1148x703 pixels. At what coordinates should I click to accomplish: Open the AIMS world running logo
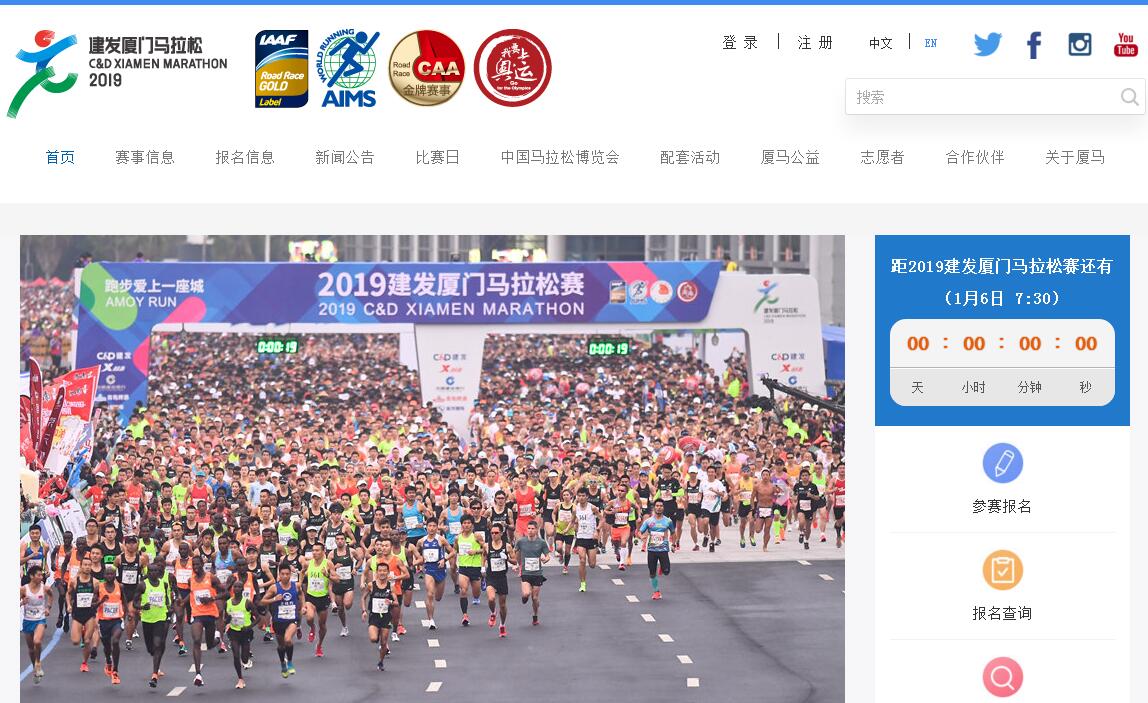tap(348, 68)
